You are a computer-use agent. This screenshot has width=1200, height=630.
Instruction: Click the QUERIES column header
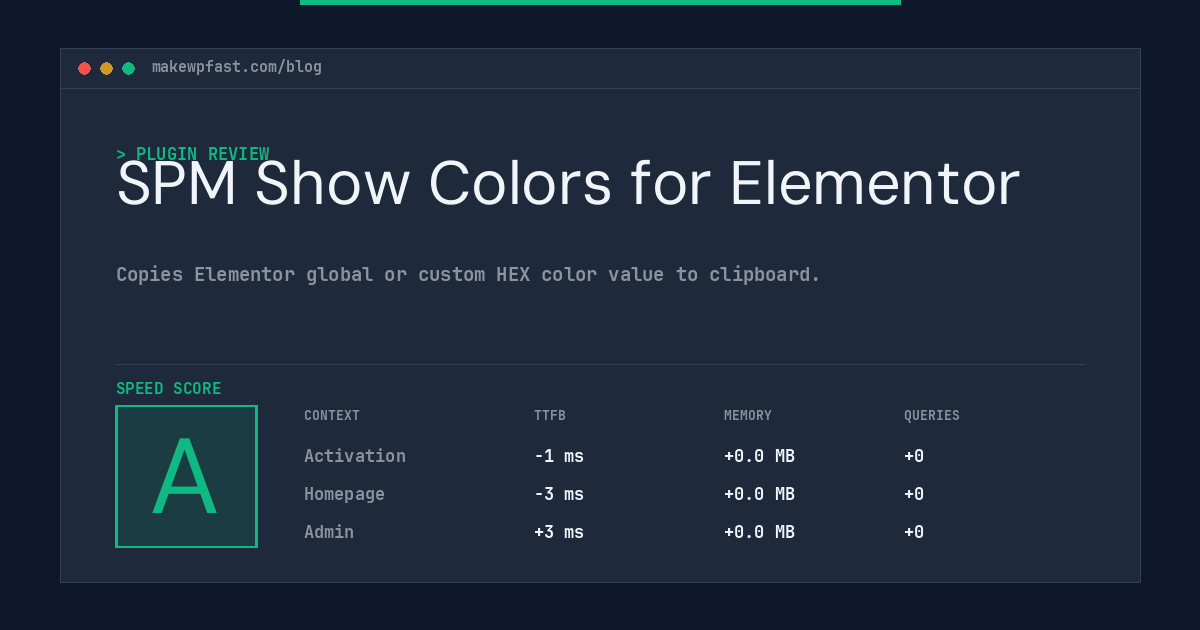pos(932,415)
